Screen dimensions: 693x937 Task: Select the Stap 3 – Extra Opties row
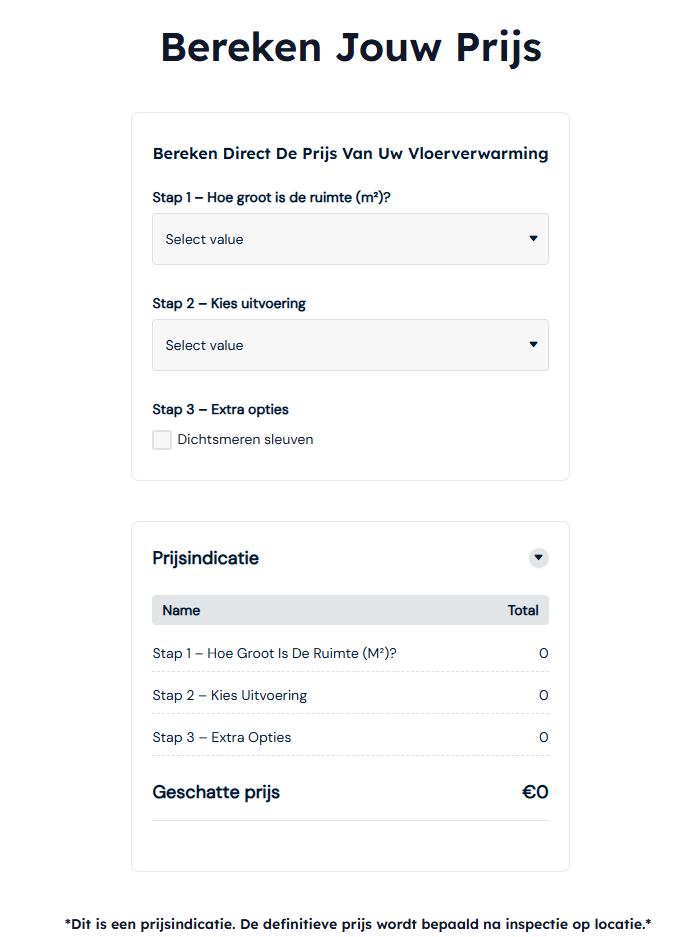pos(350,737)
